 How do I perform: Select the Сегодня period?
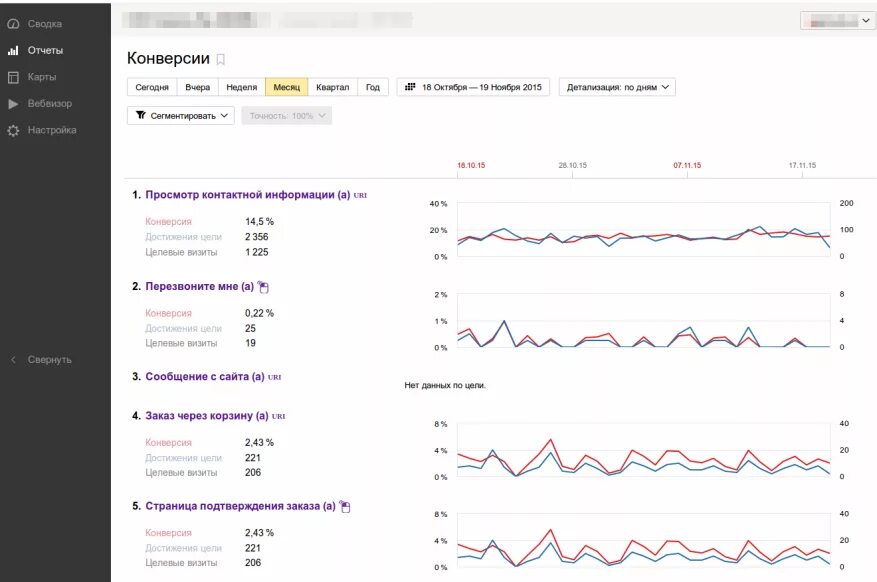152,87
